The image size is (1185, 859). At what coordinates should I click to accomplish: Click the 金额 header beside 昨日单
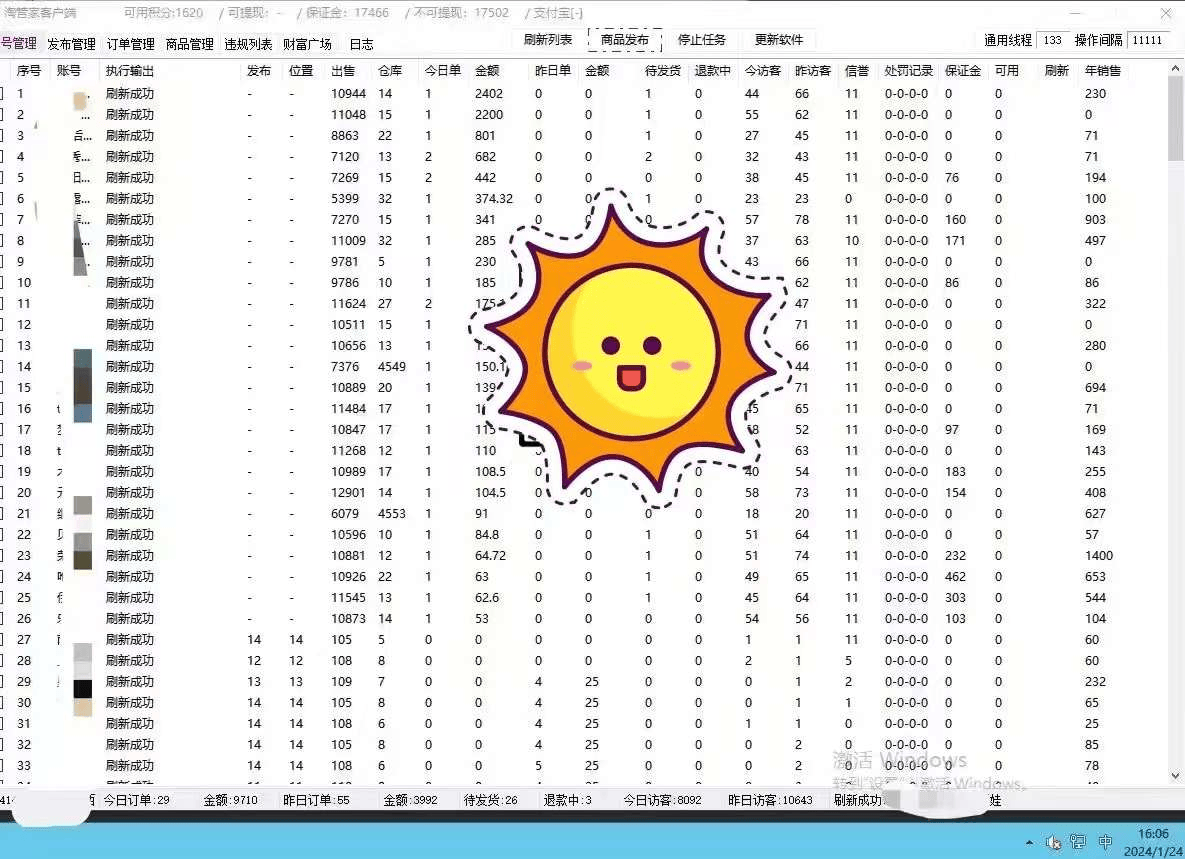[597, 70]
